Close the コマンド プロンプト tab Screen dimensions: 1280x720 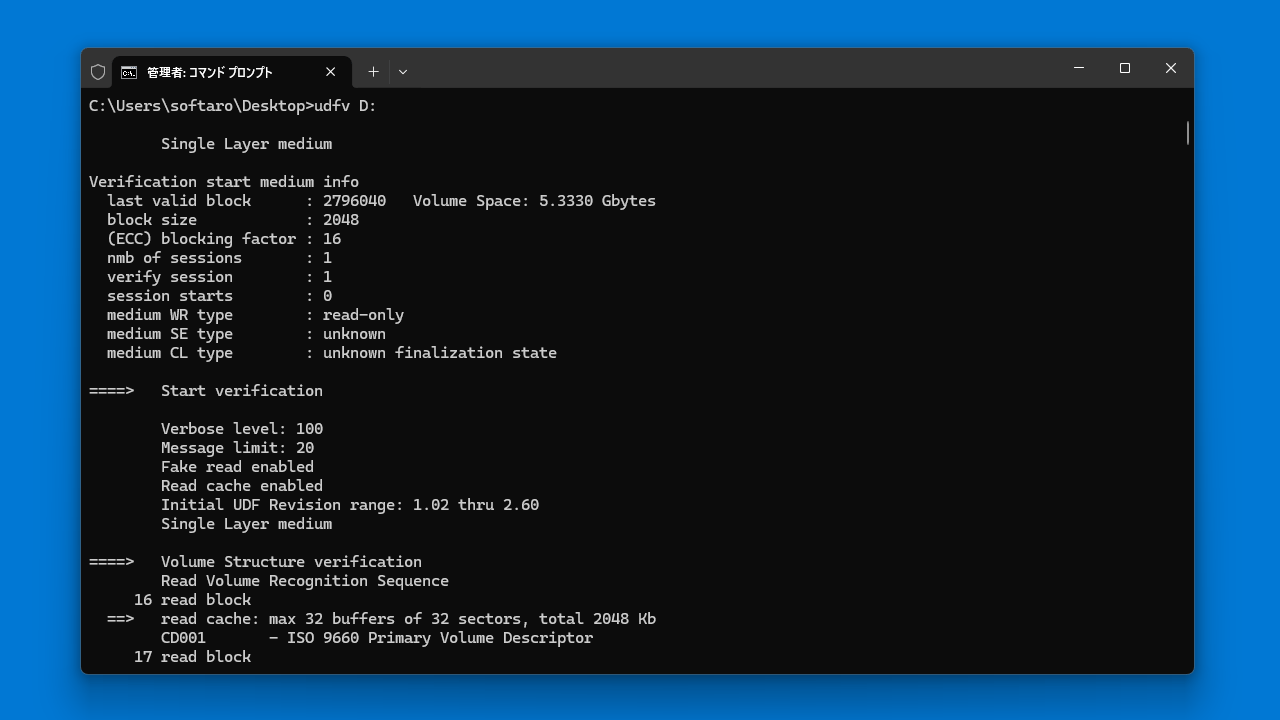[x=331, y=72]
